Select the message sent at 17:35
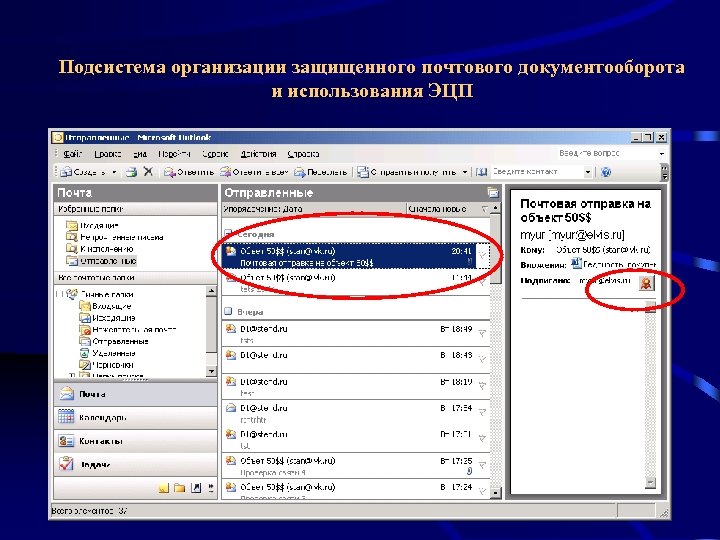 pos(356,466)
